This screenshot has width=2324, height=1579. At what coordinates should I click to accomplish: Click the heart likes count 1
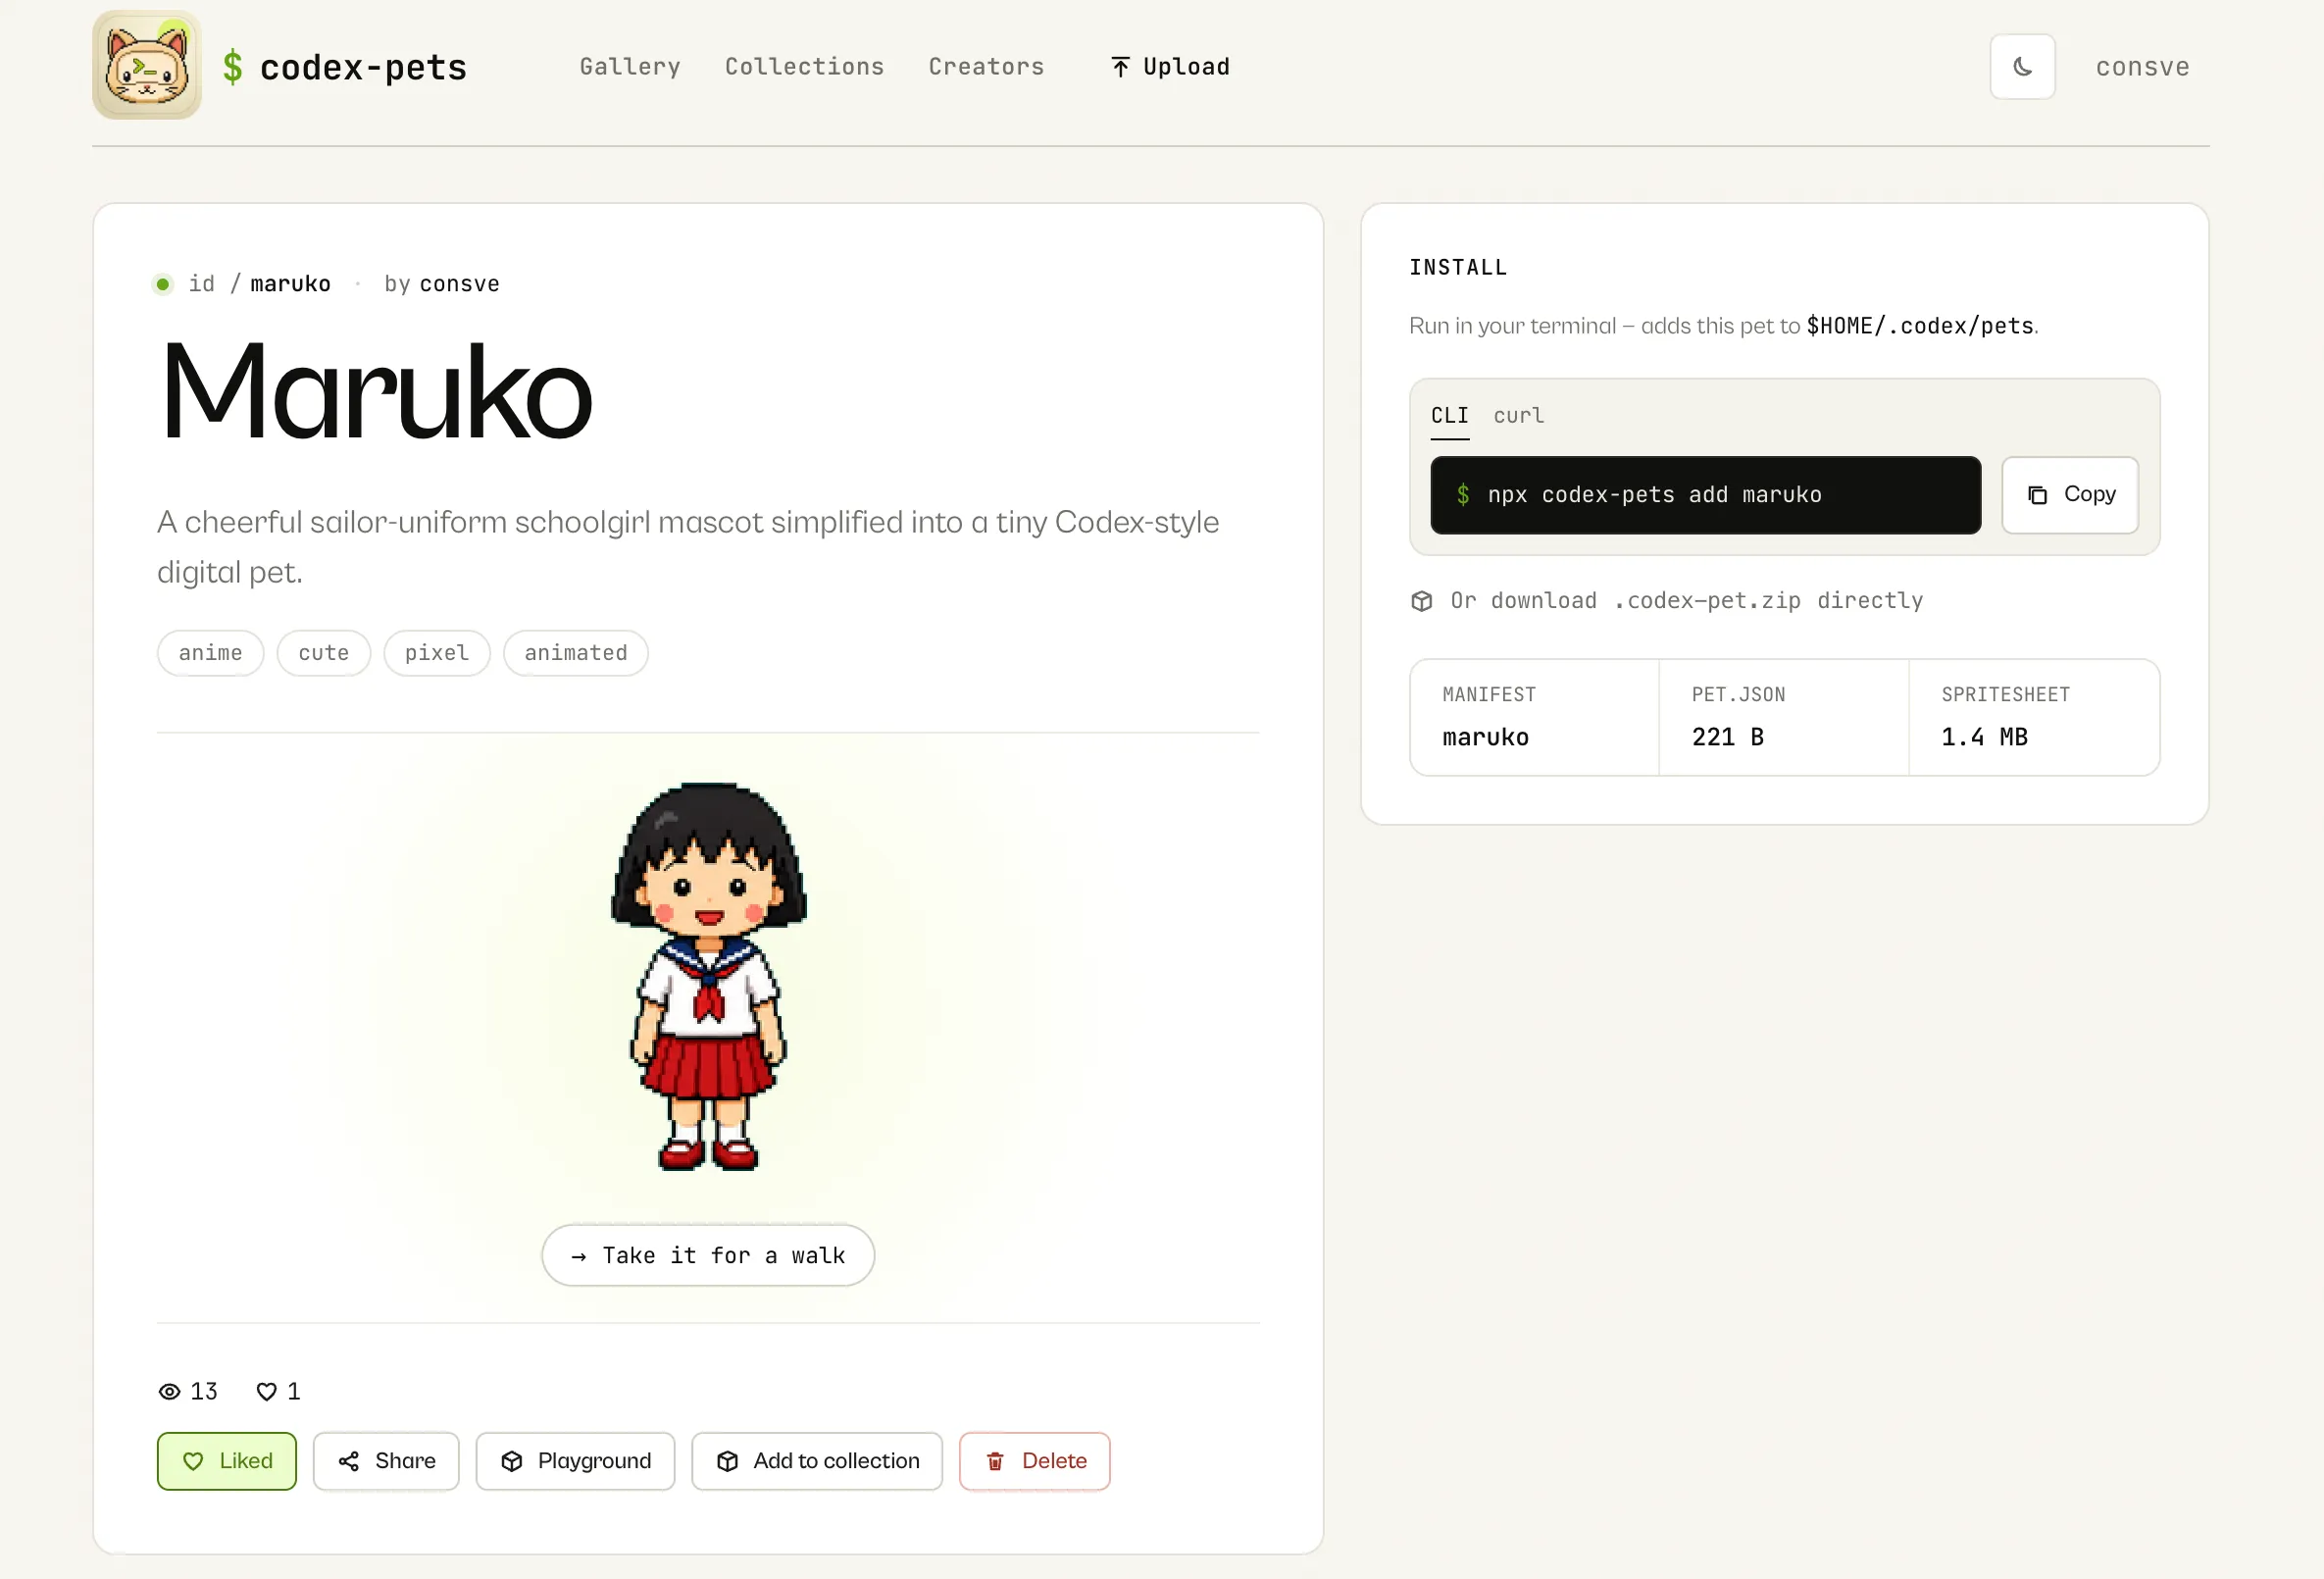click(278, 1391)
